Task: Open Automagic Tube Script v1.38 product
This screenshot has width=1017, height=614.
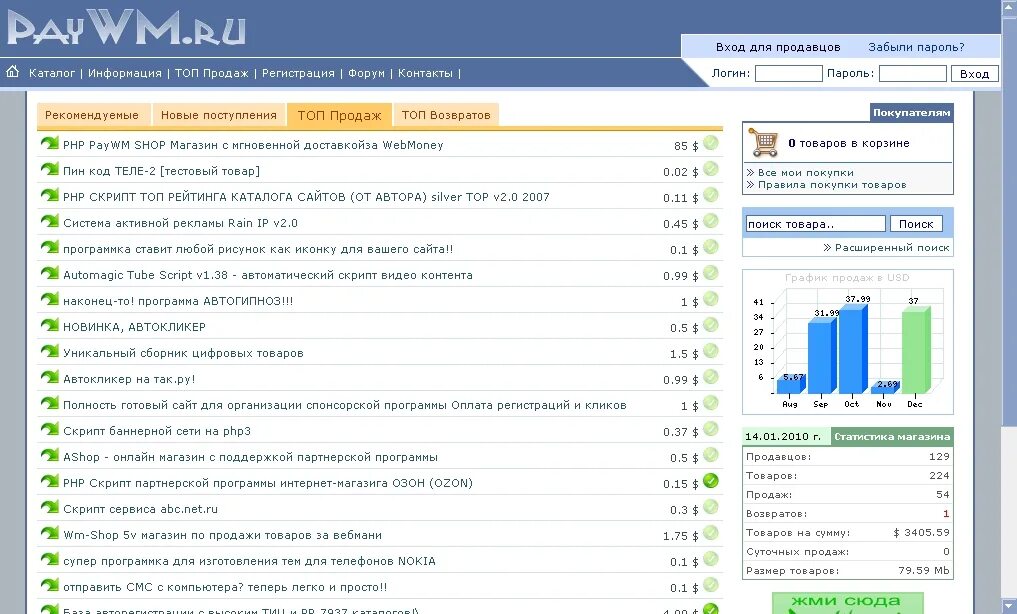Action: click(268, 275)
